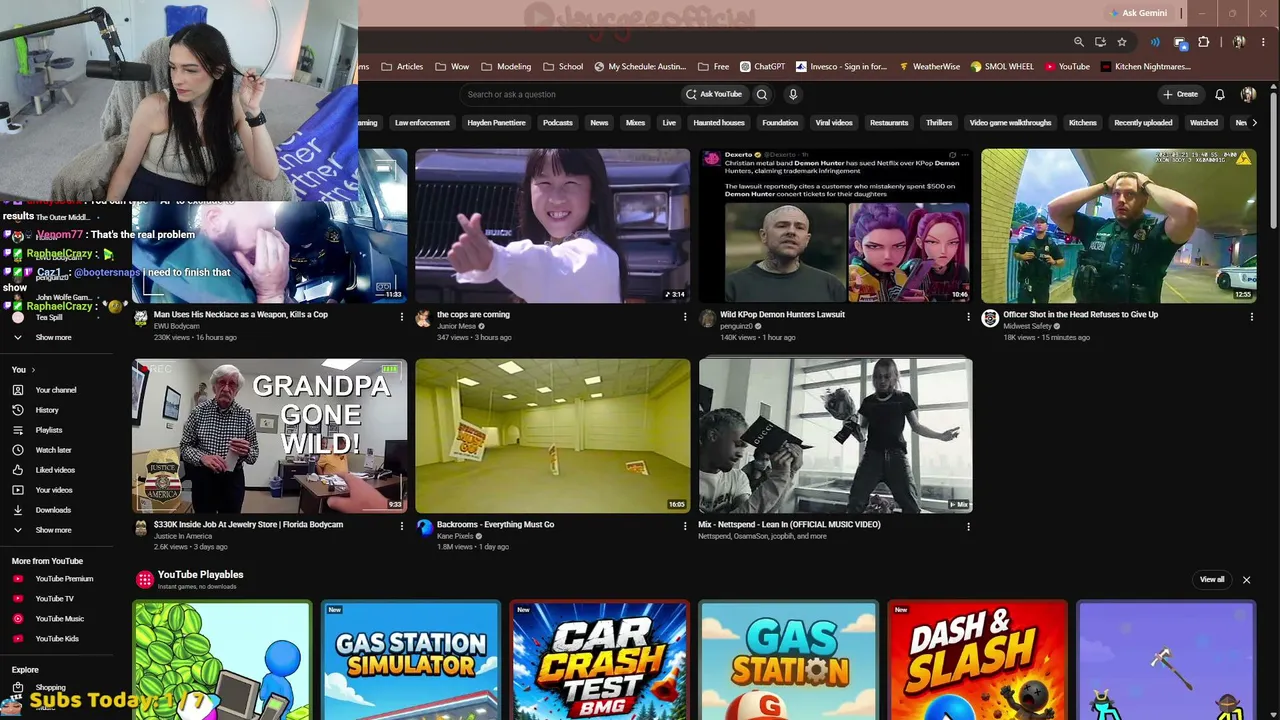Screen dimensions: 1280x720
Task: Start voice search with the microphone icon
Action: point(793,94)
